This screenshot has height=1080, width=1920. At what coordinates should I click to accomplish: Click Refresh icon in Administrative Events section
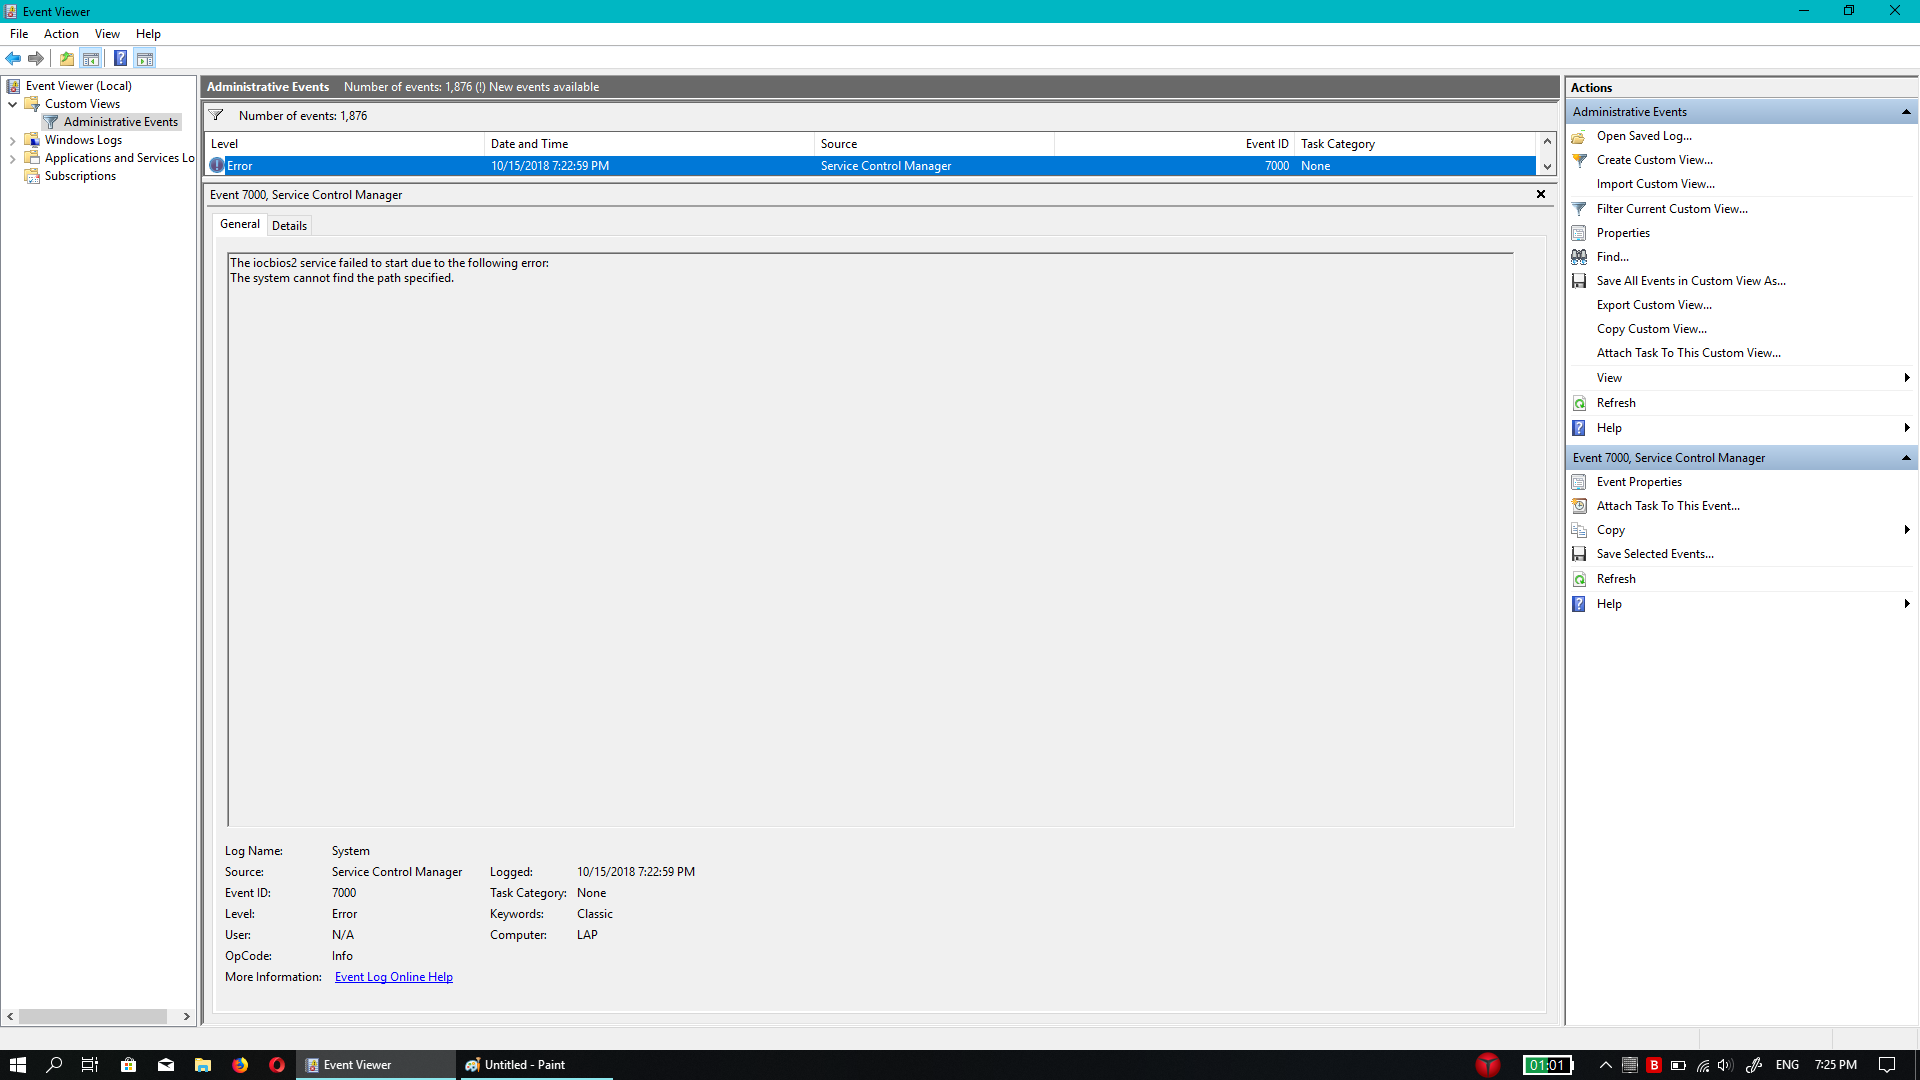tap(1579, 403)
